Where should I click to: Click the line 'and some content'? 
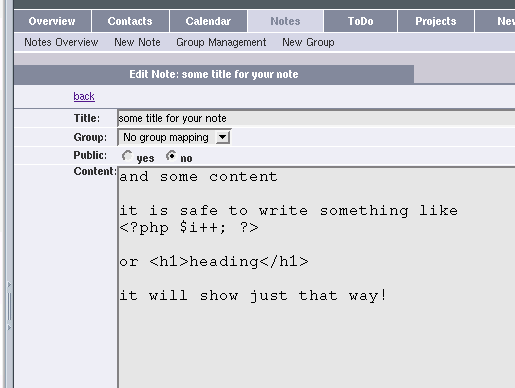tap(198, 177)
